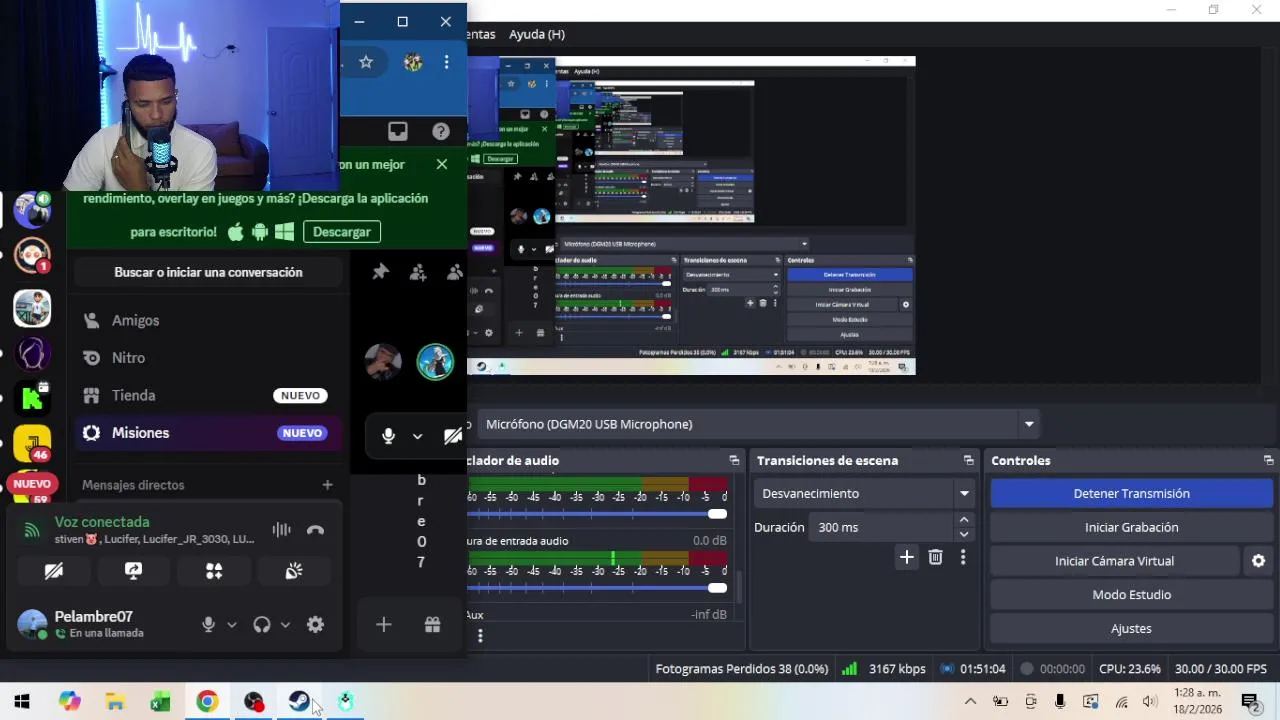Expand call microphone options chevron
Viewport: 1280px width, 720px height.
coord(417,436)
